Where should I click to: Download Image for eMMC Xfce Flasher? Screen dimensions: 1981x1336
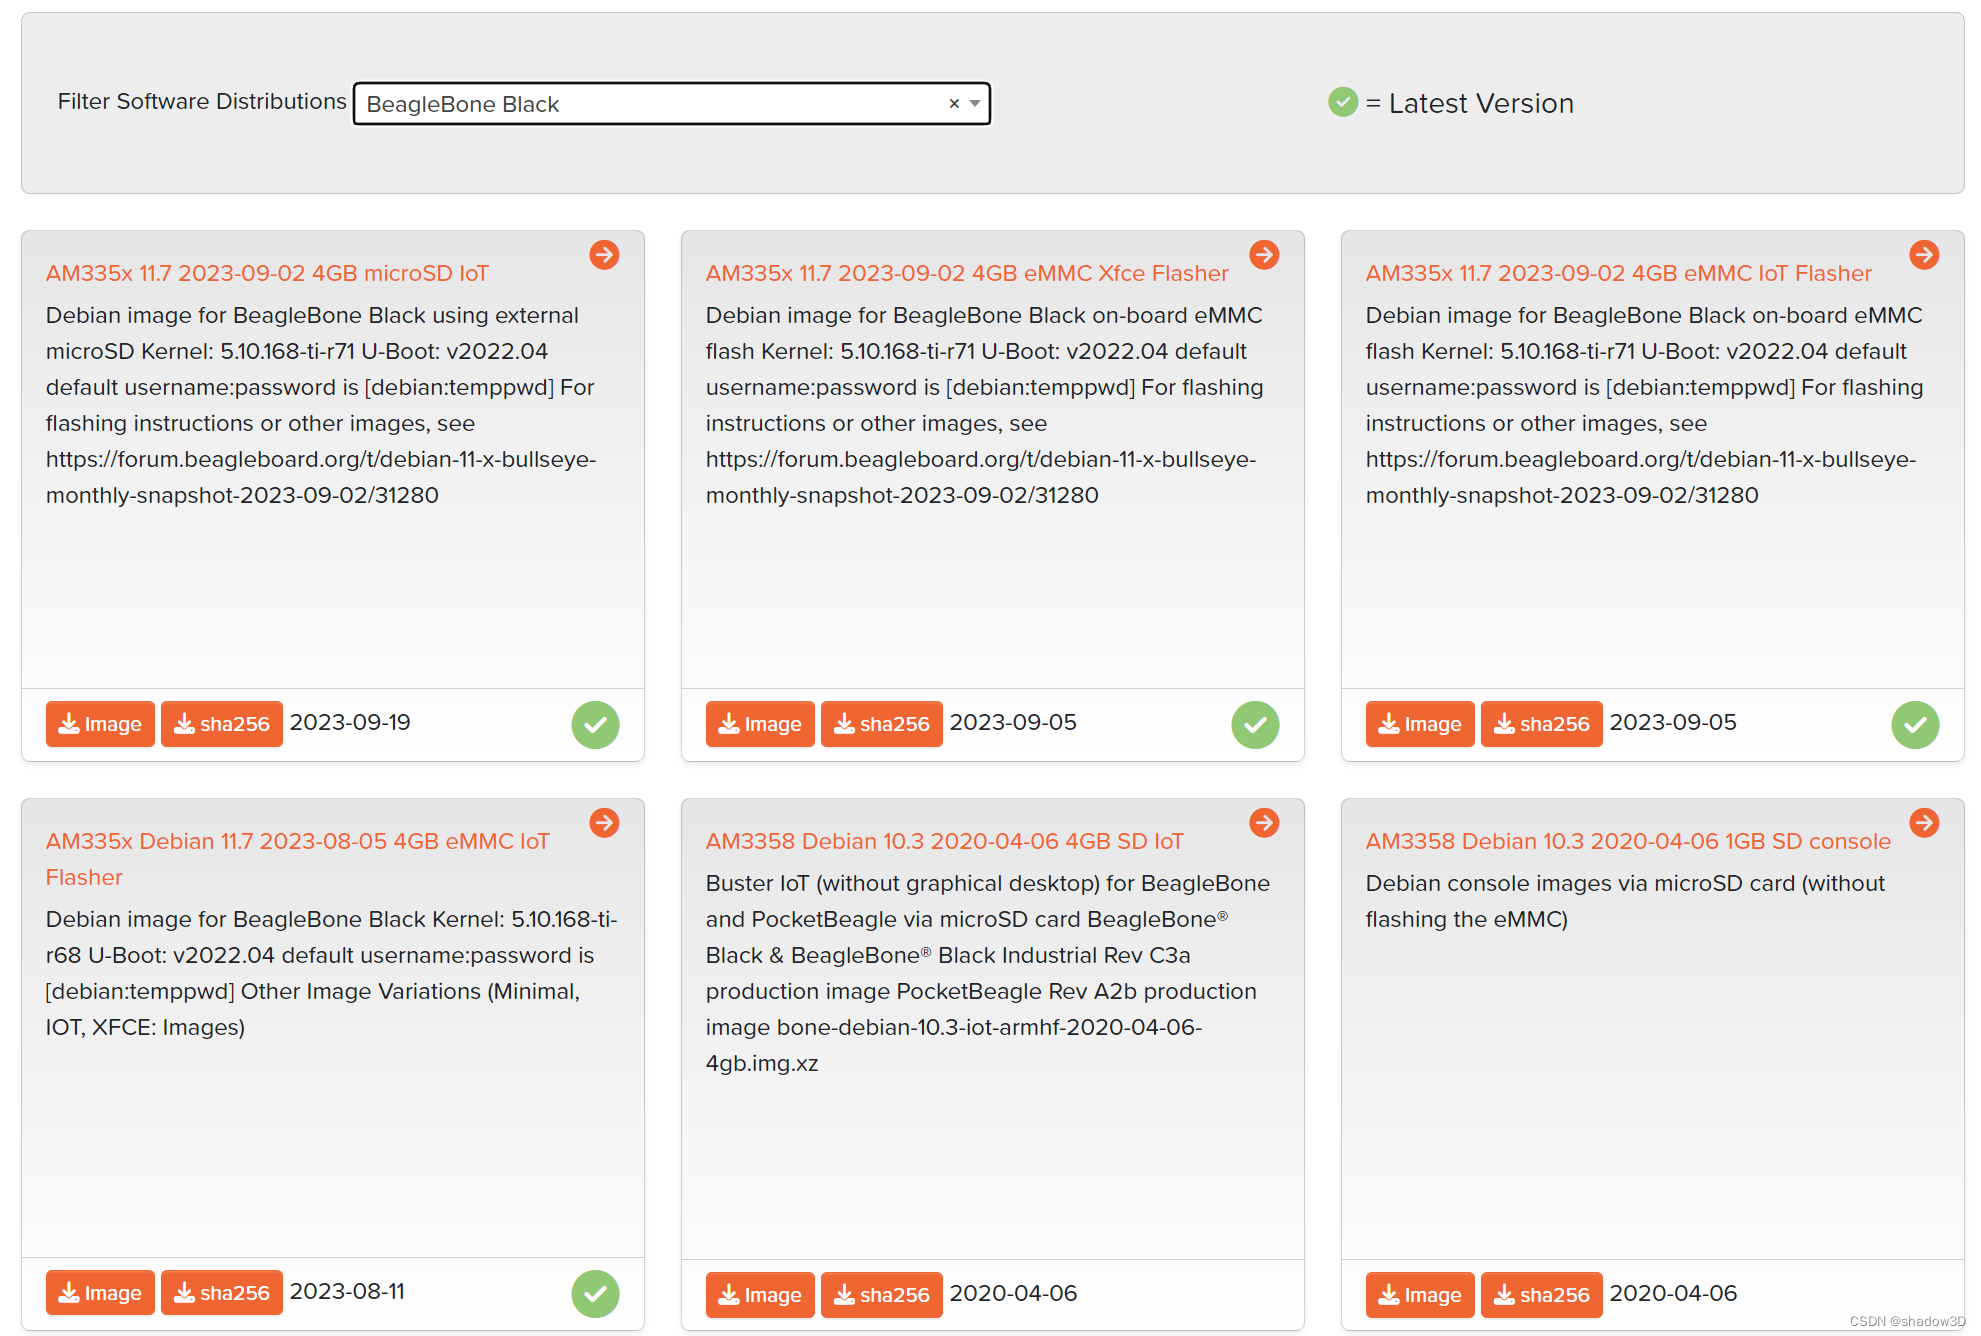tap(760, 724)
